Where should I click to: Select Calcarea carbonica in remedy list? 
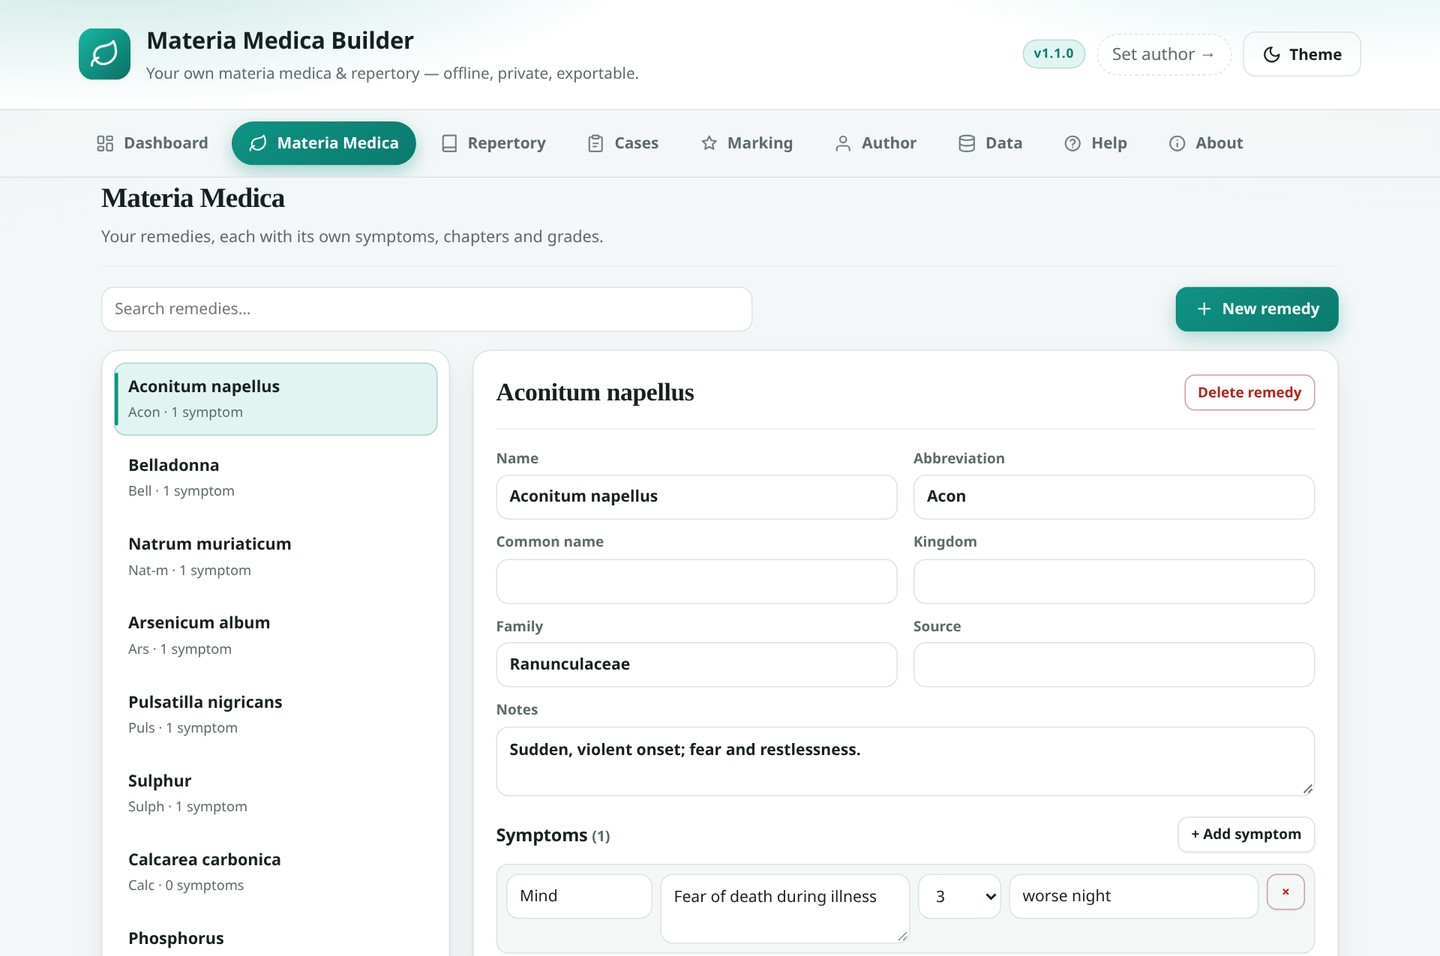276,872
